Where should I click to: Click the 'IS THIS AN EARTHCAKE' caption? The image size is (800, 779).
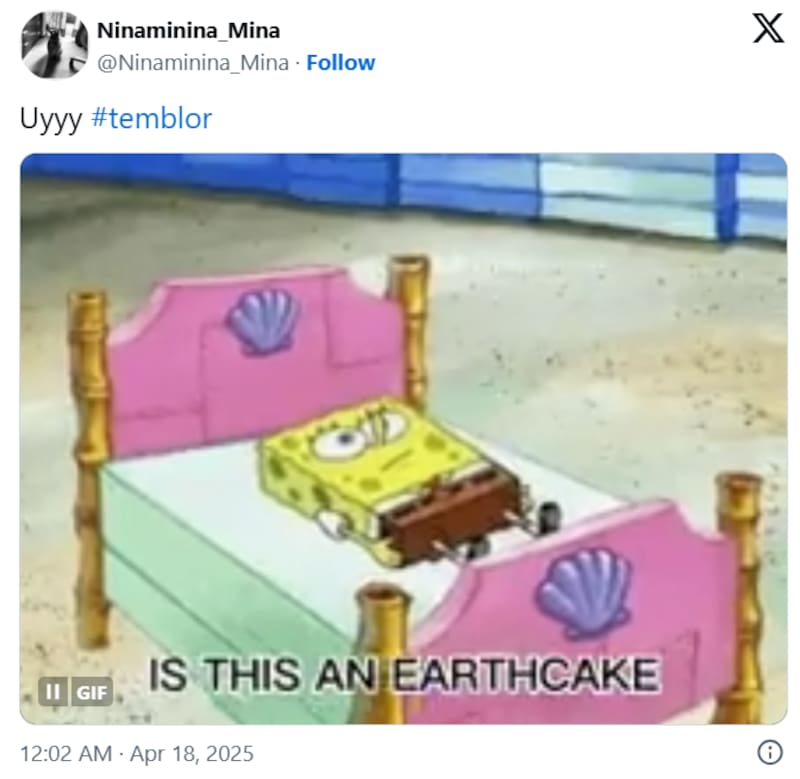[404, 674]
